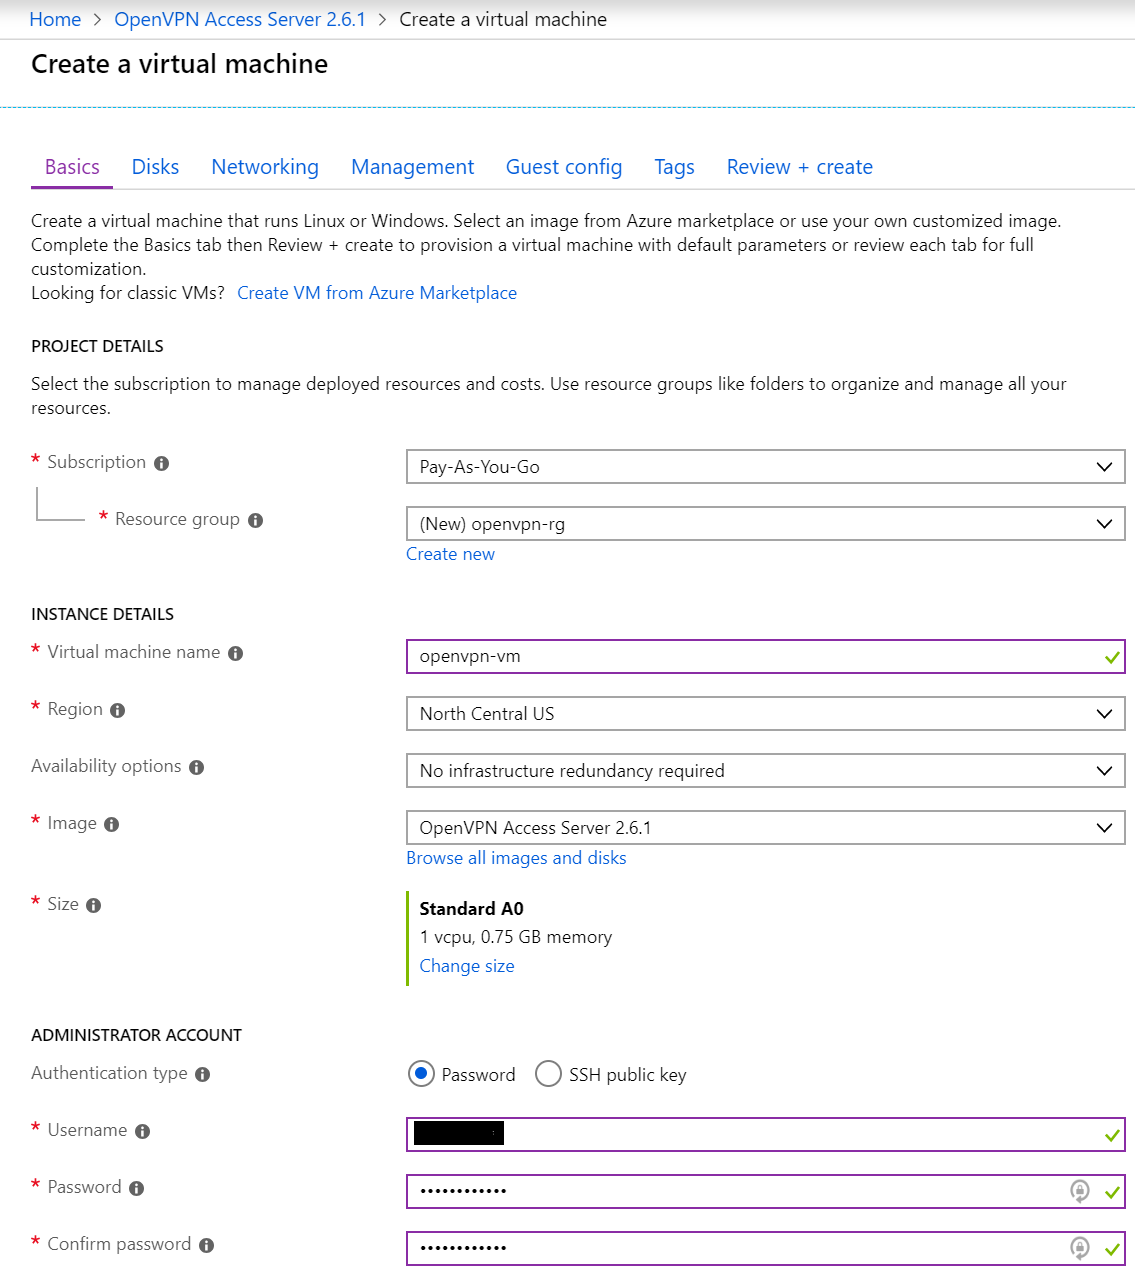1135x1275 pixels.
Task: Open the Management tab
Action: [412, 167]
